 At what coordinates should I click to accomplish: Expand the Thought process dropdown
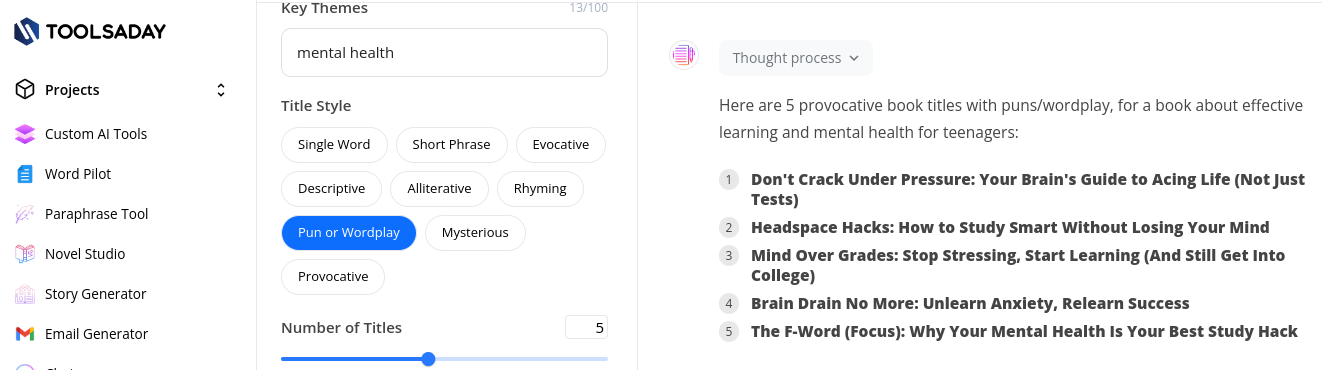point(796,58)
